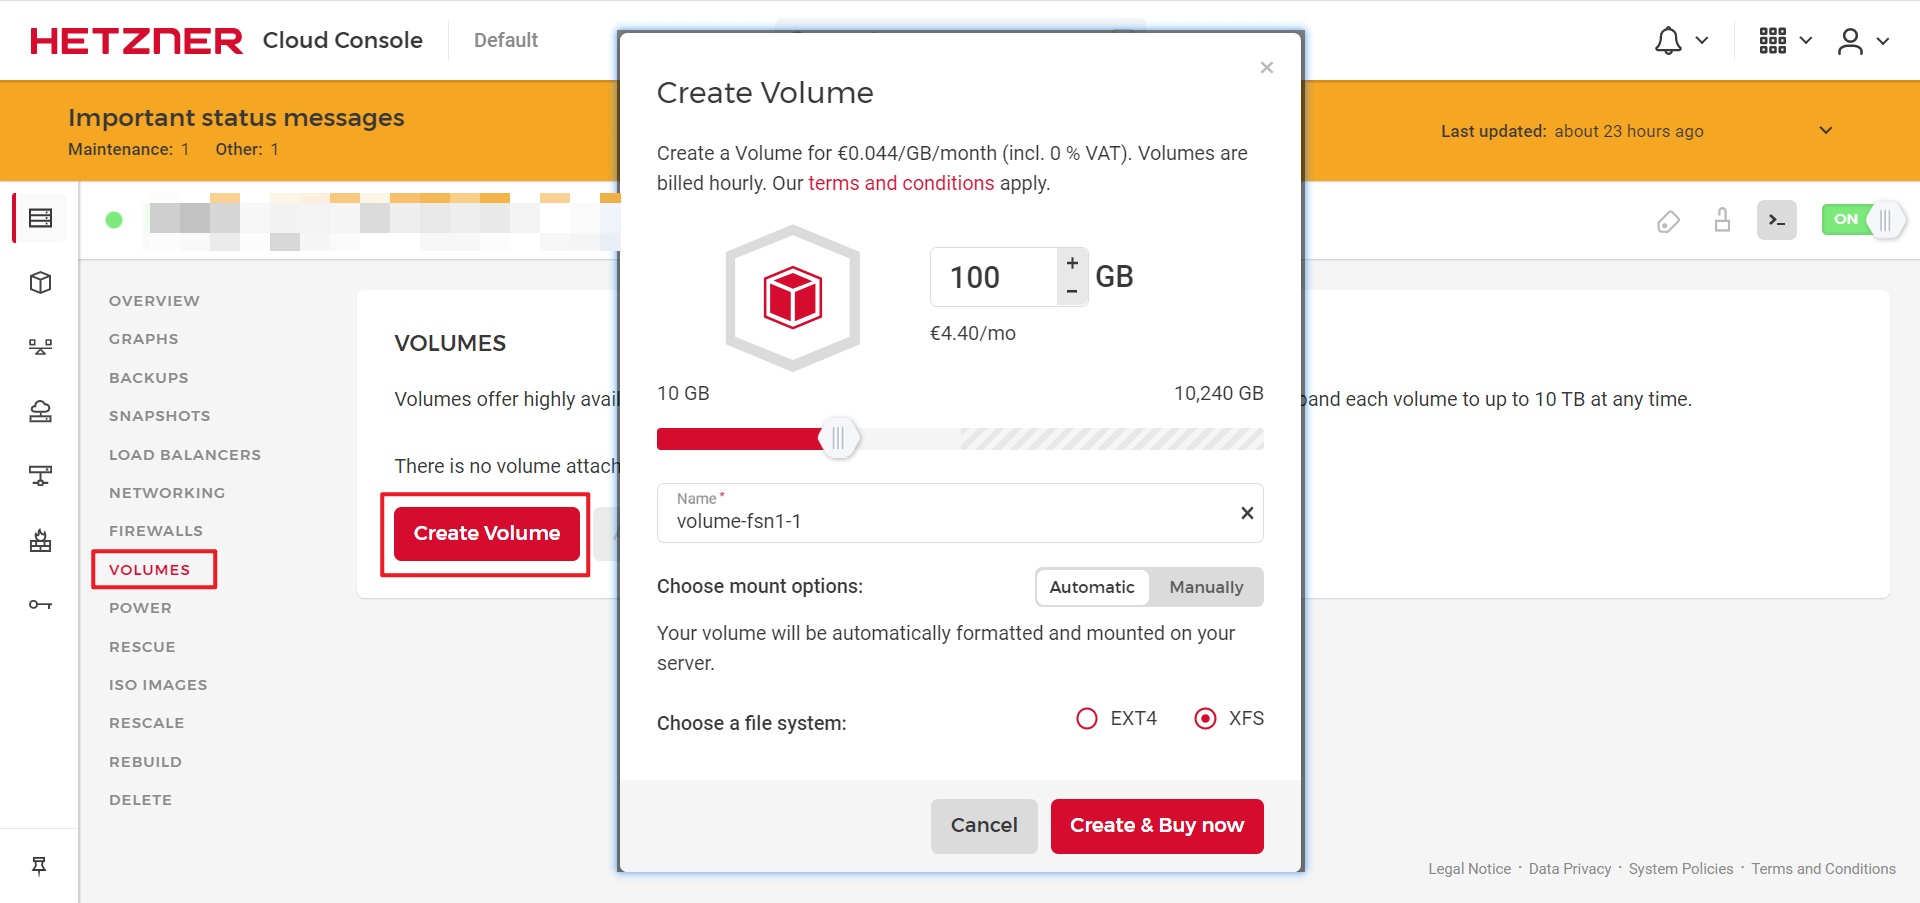Click the volume Name input field

[950, 520]
